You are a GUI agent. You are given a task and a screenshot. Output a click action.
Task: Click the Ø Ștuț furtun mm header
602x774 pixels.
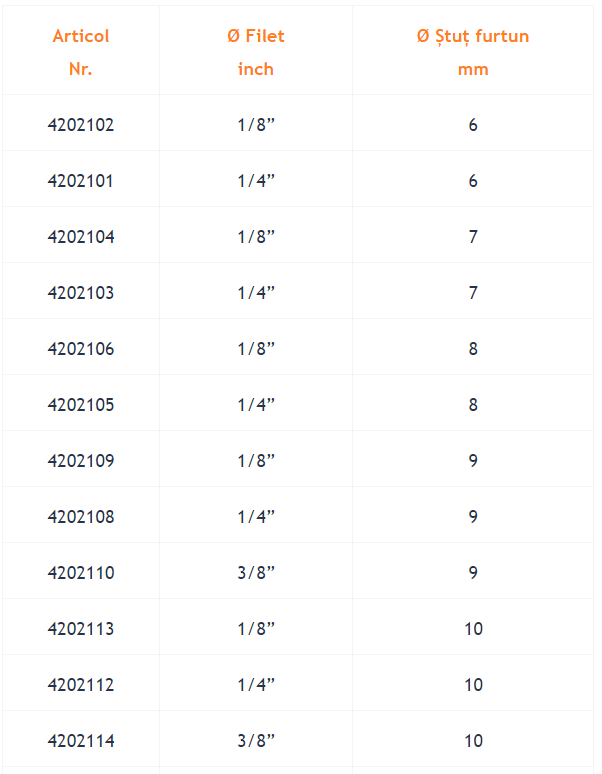(473, 52)
